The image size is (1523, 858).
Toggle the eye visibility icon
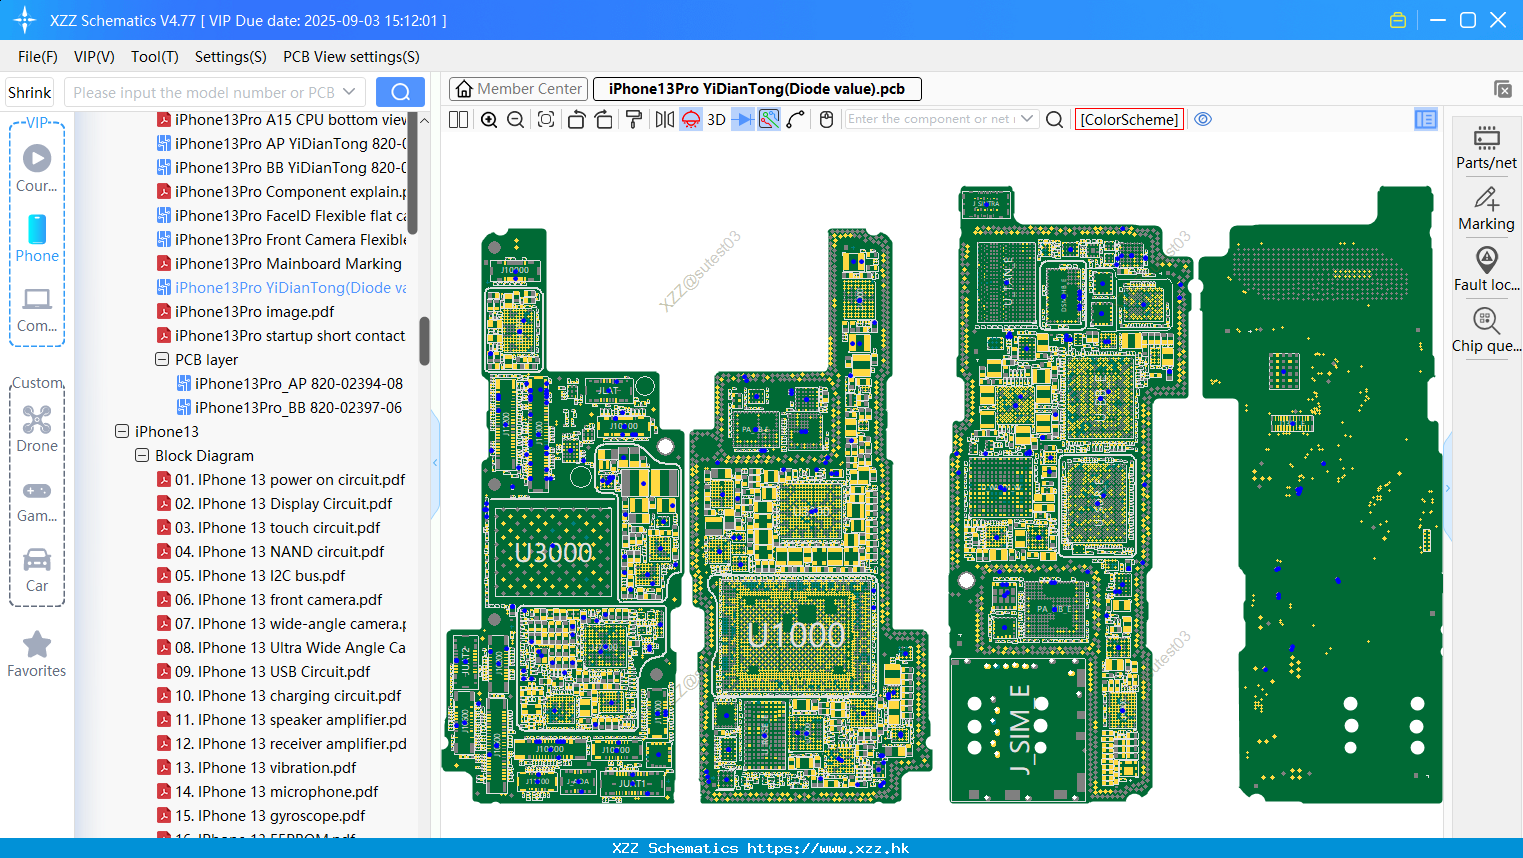click(1203, 119)
